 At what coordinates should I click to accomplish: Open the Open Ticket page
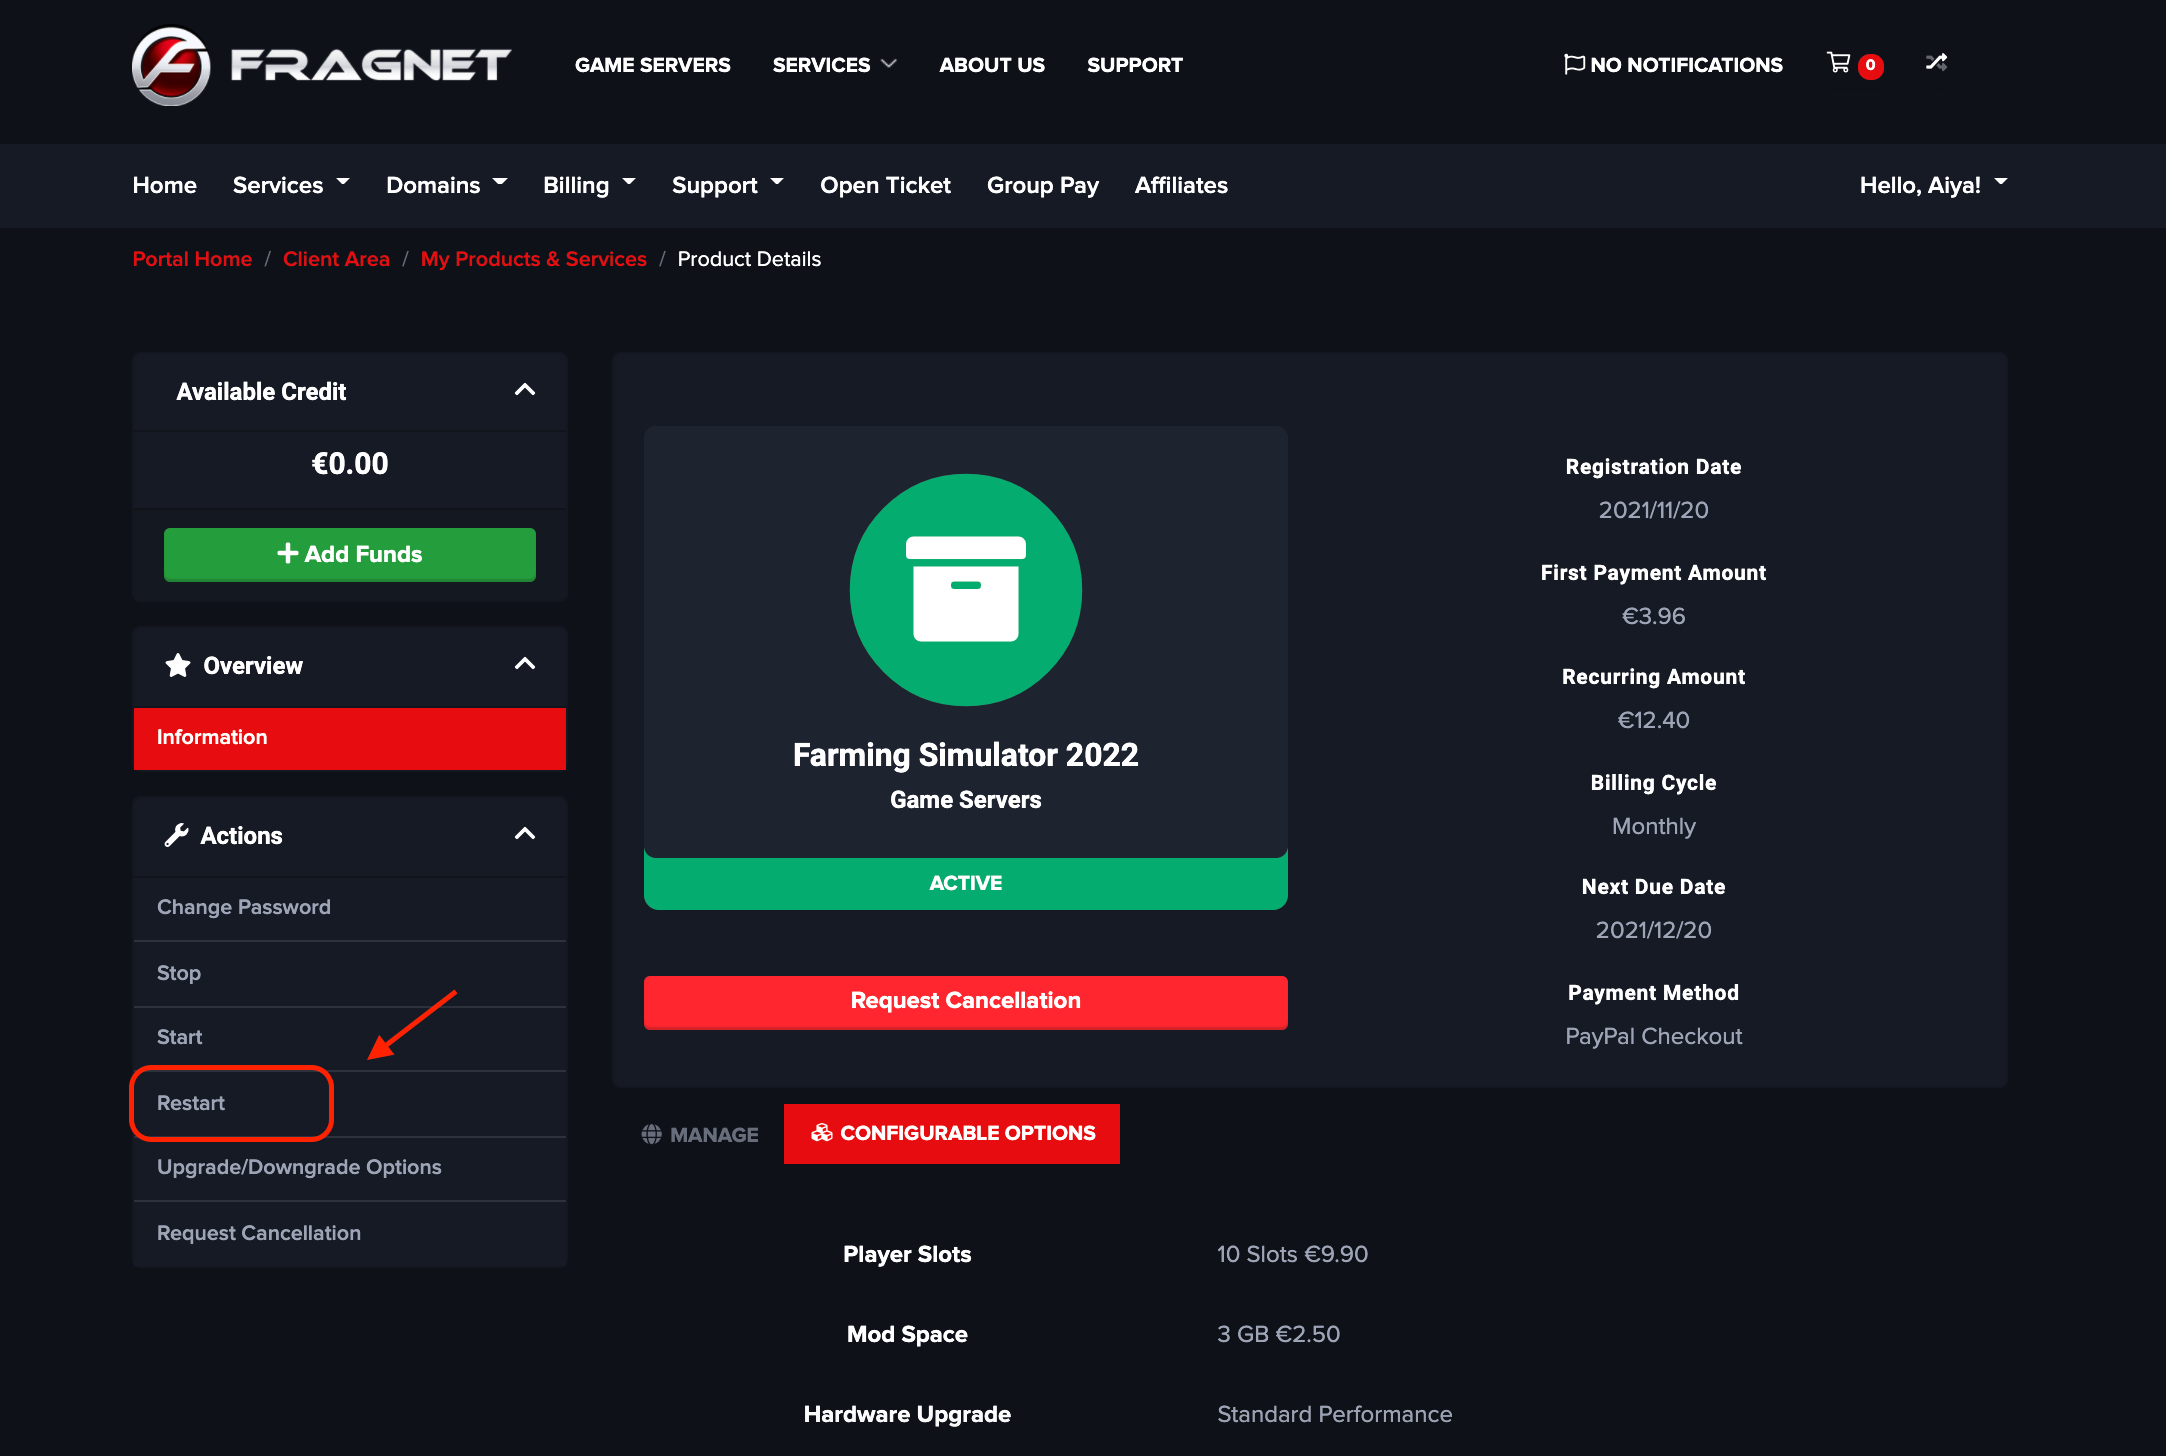(x=885, y=185)
